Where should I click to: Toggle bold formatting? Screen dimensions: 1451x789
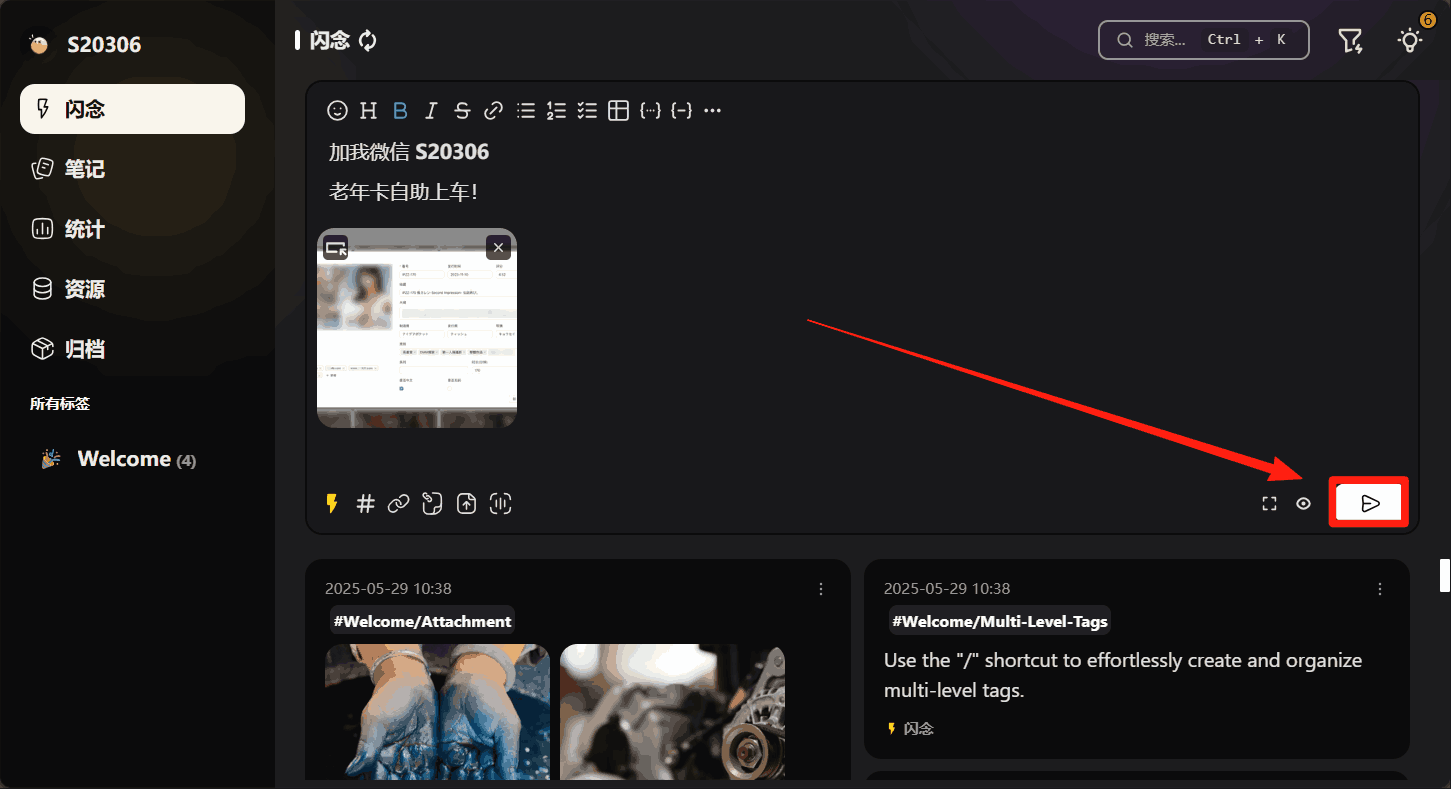pyautogui.click(x=400, y=111)
